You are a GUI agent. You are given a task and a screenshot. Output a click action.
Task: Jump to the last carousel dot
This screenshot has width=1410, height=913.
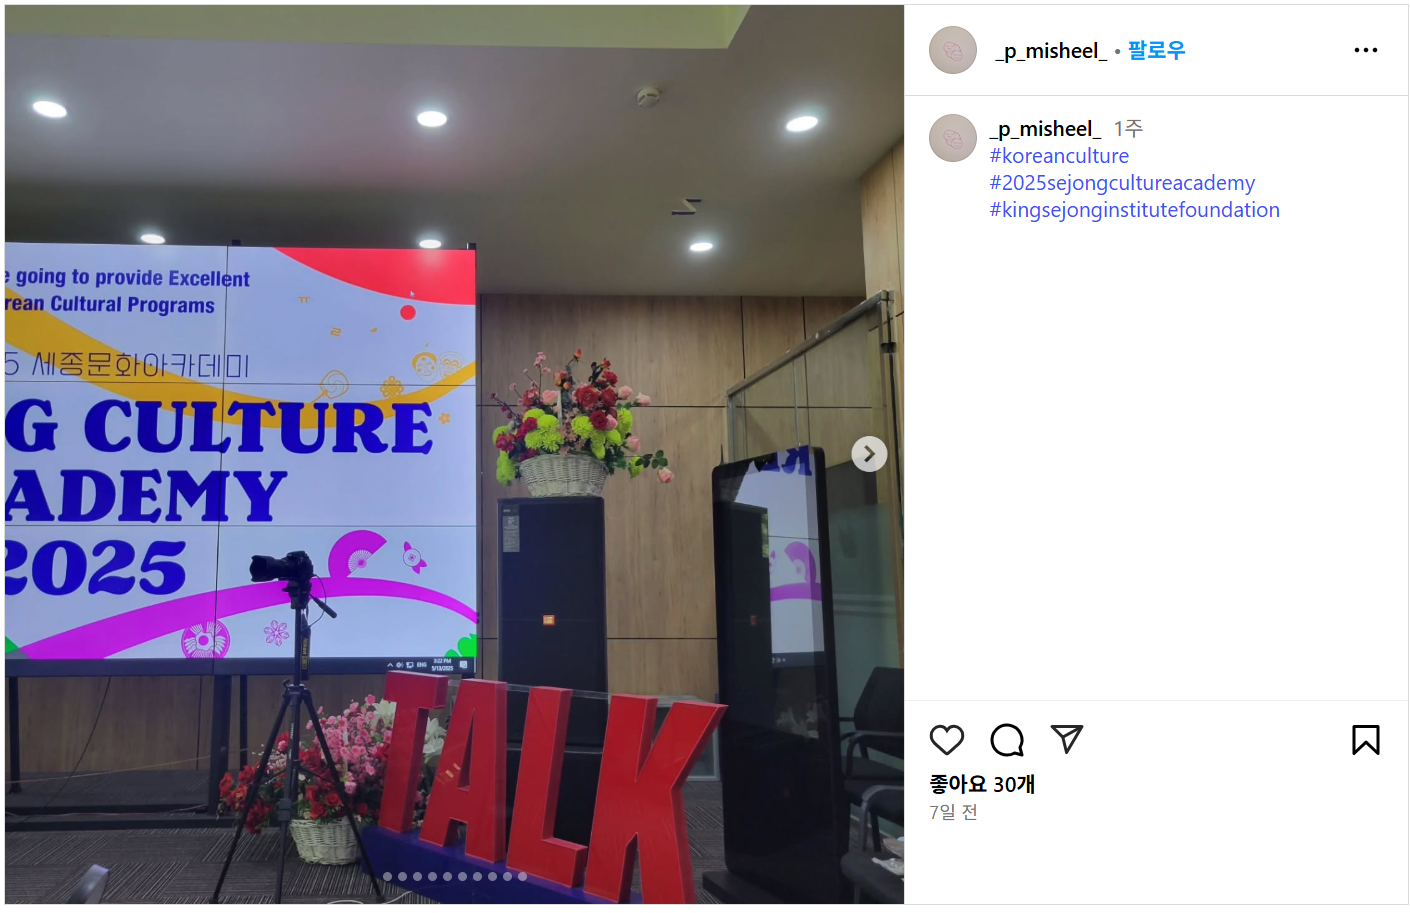(x=522, y=876)
